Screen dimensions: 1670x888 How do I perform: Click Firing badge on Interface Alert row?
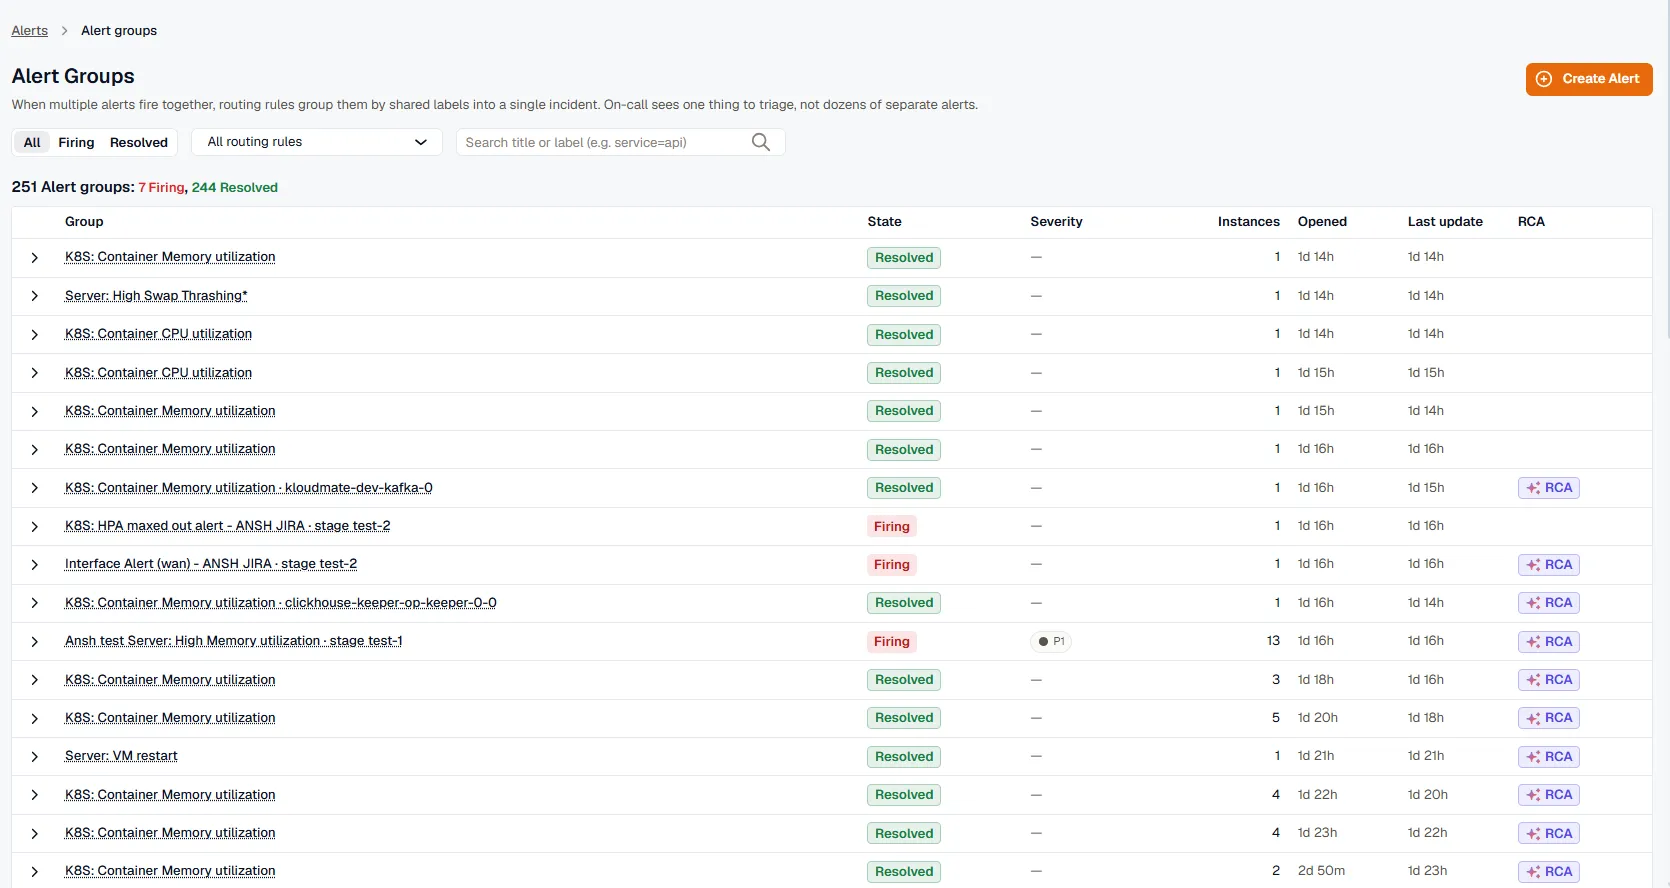(x=892, y=565)
